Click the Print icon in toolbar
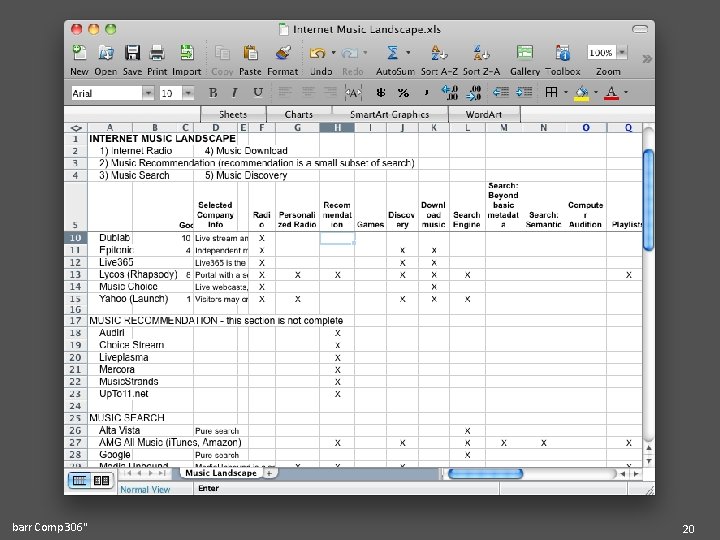Screen dimensions: 720x540 (157, 53)
